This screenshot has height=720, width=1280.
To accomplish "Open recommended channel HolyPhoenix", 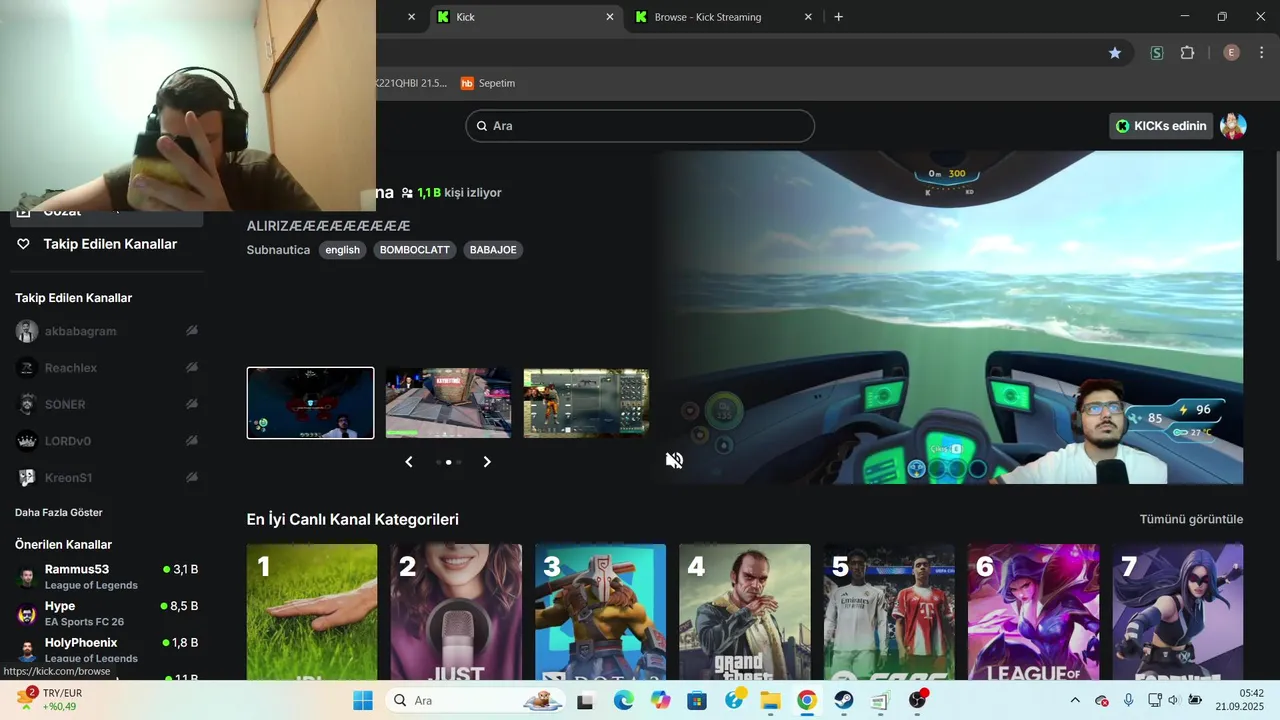I will click(x=106, y=650).
